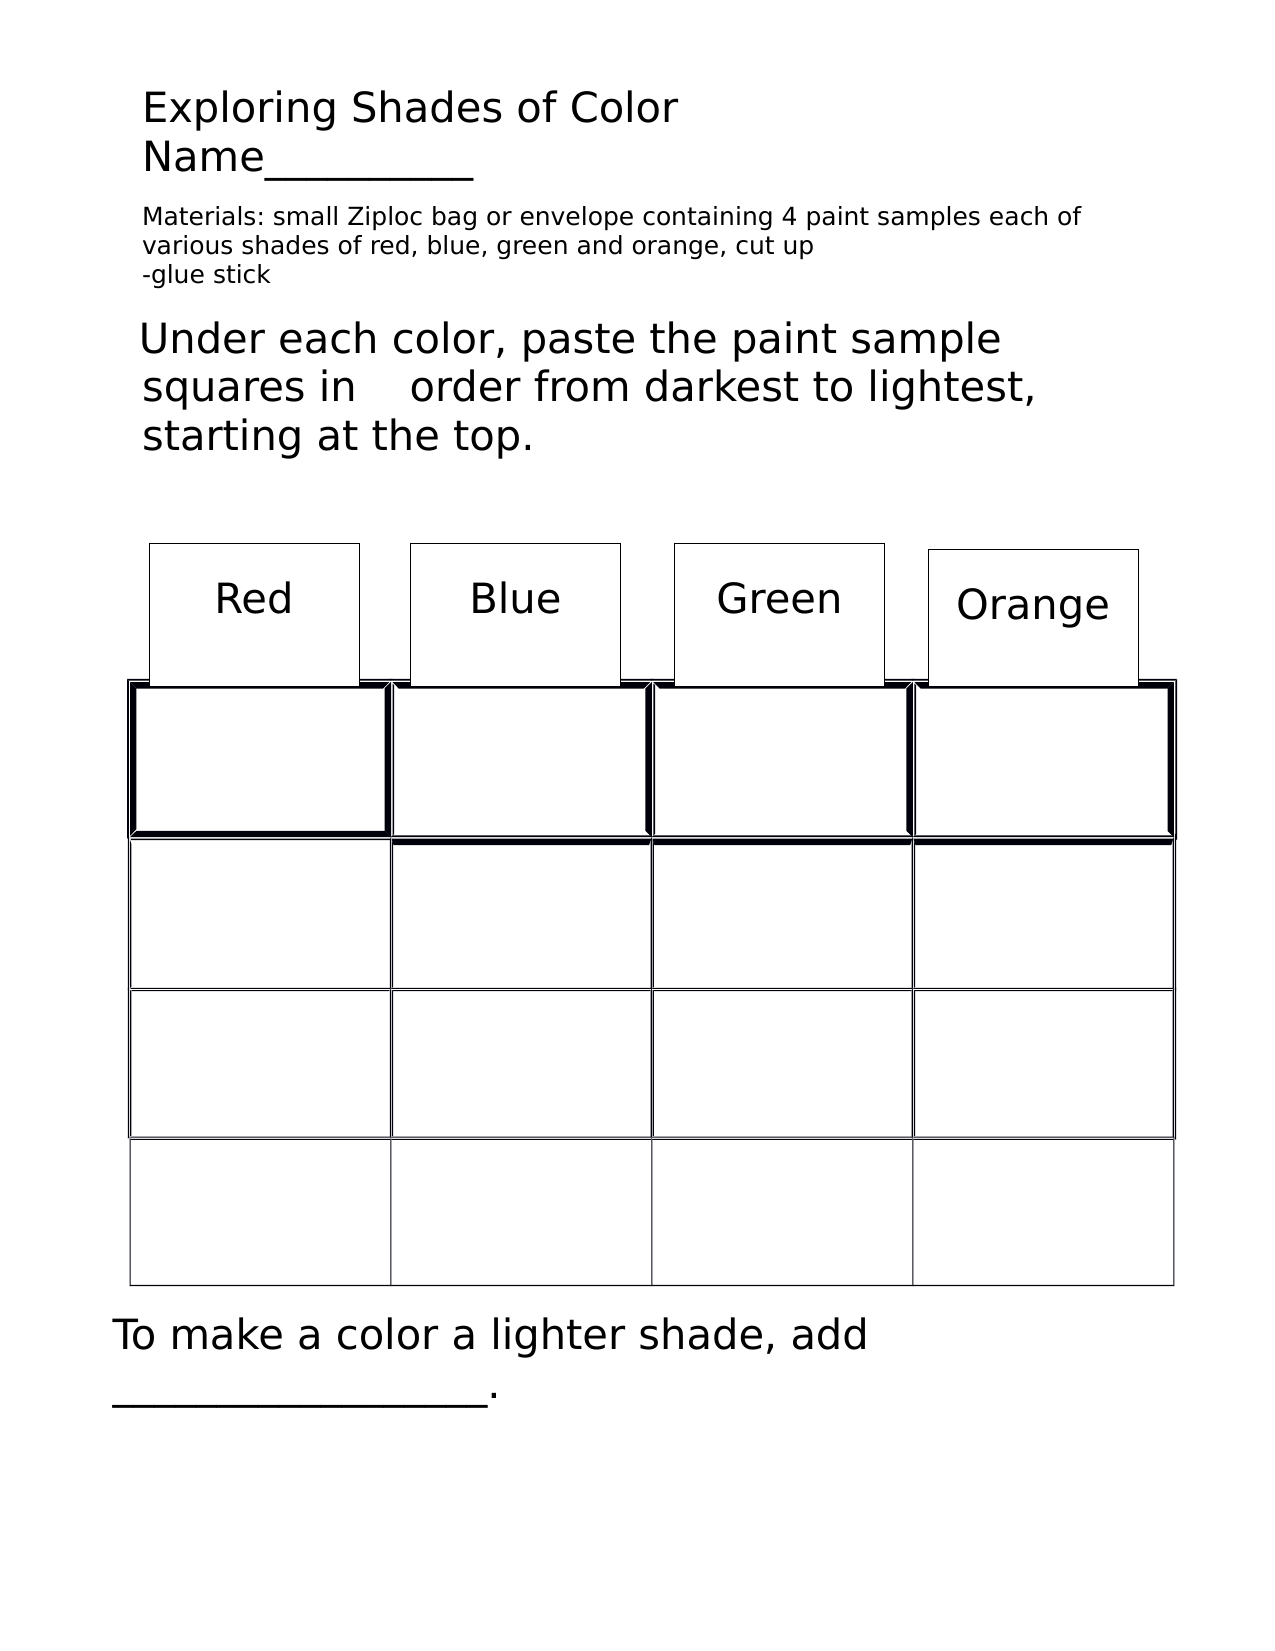Screen dimensions: 1275x1651
Task: Click the Green label box
Action: [x=779, y=614]
